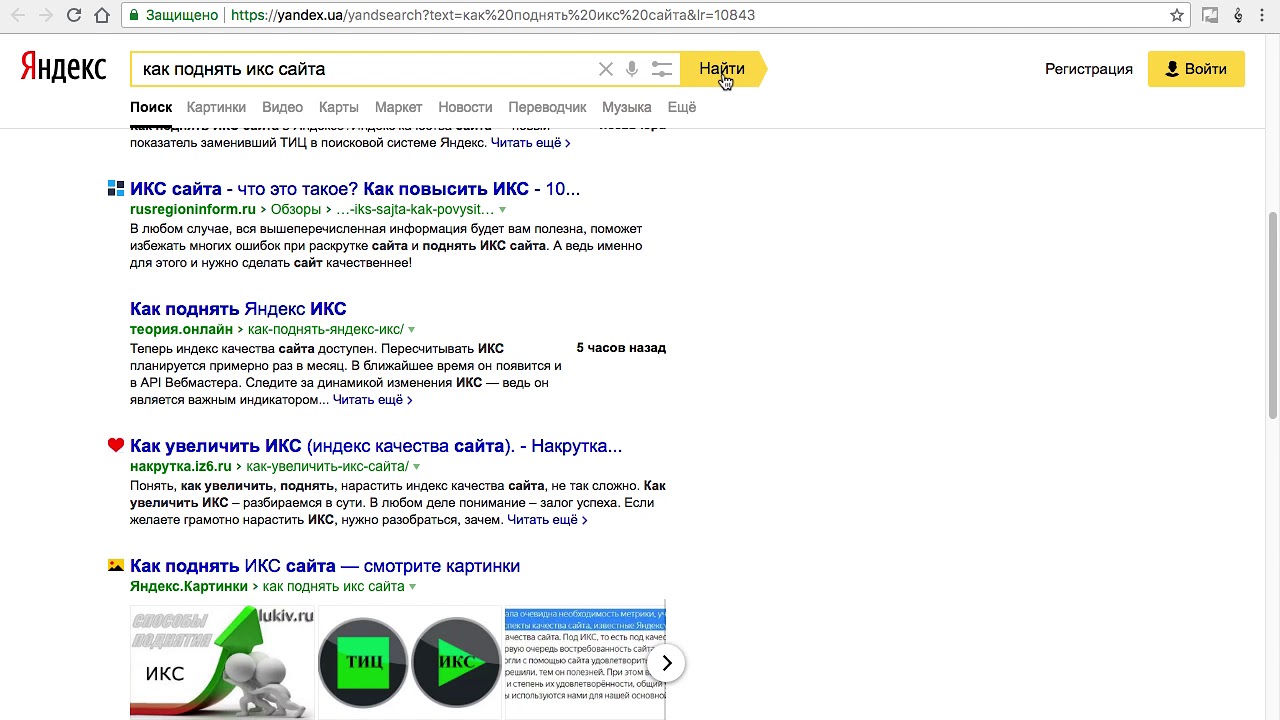Viewport: 1280px width, 720px height.
Task: Expand Читать ещё in теория.онлайн snippet
Action: pos(372,400)
